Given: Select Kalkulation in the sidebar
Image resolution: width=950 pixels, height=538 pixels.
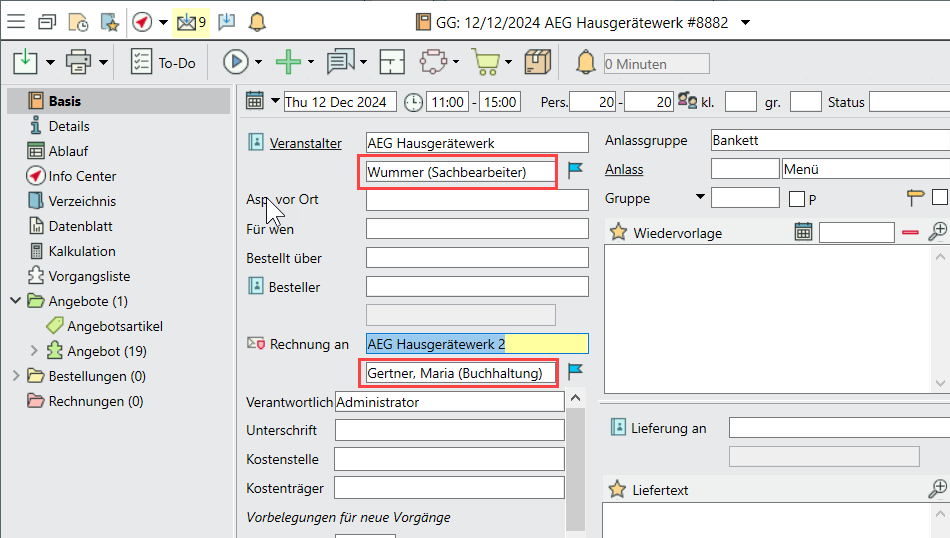Looking at the screenshot, I should click(x=82, y=251).
